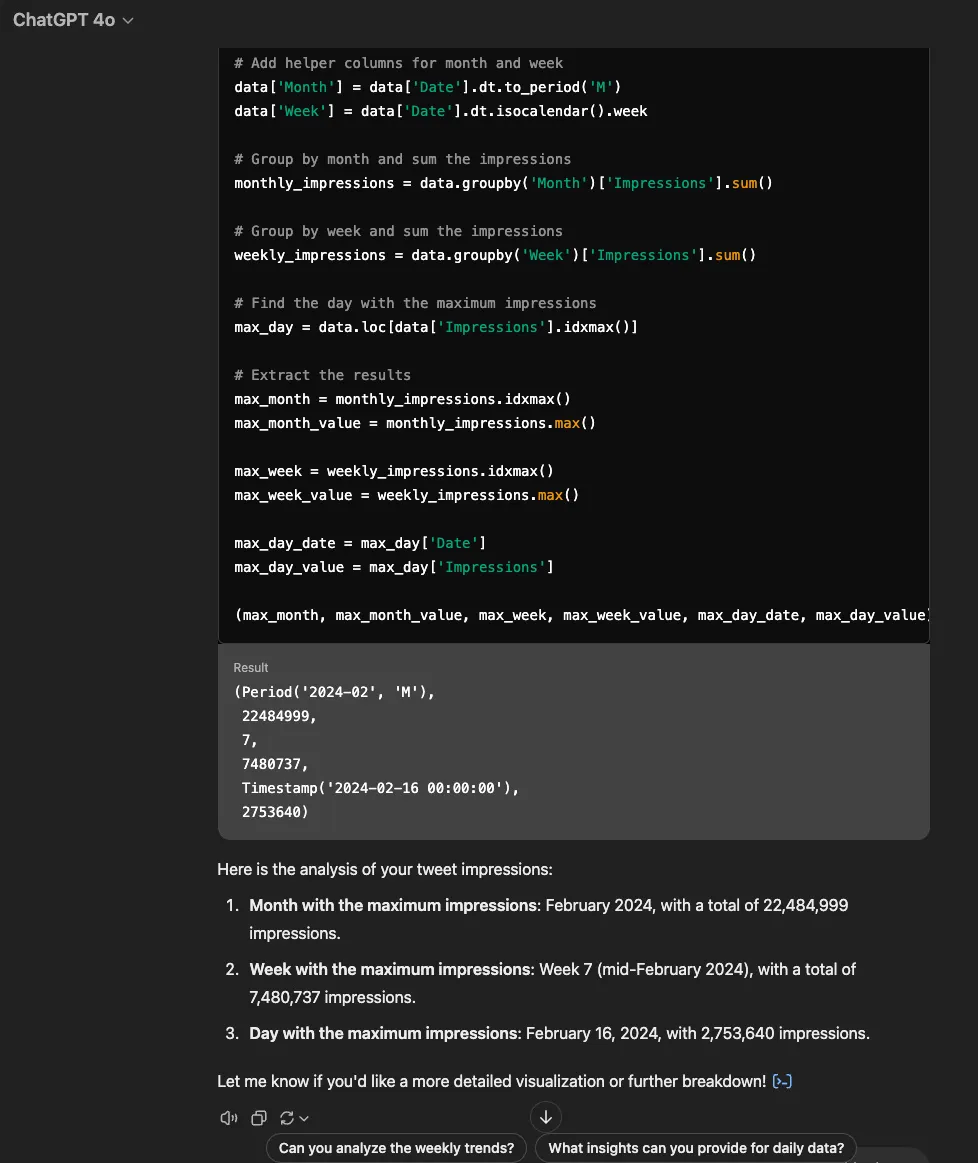Select 'What insights can you provide for daily data?'
The width and height of the screenshot is (978, 1163).
[x=695, y=1147]
